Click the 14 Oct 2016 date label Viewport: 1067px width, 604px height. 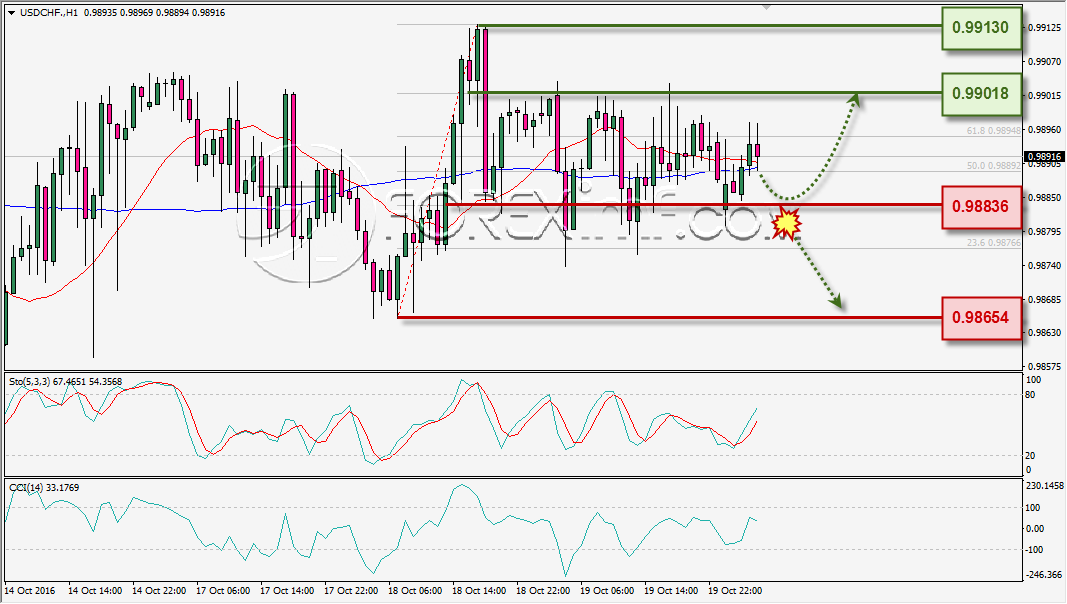point(30,590)
